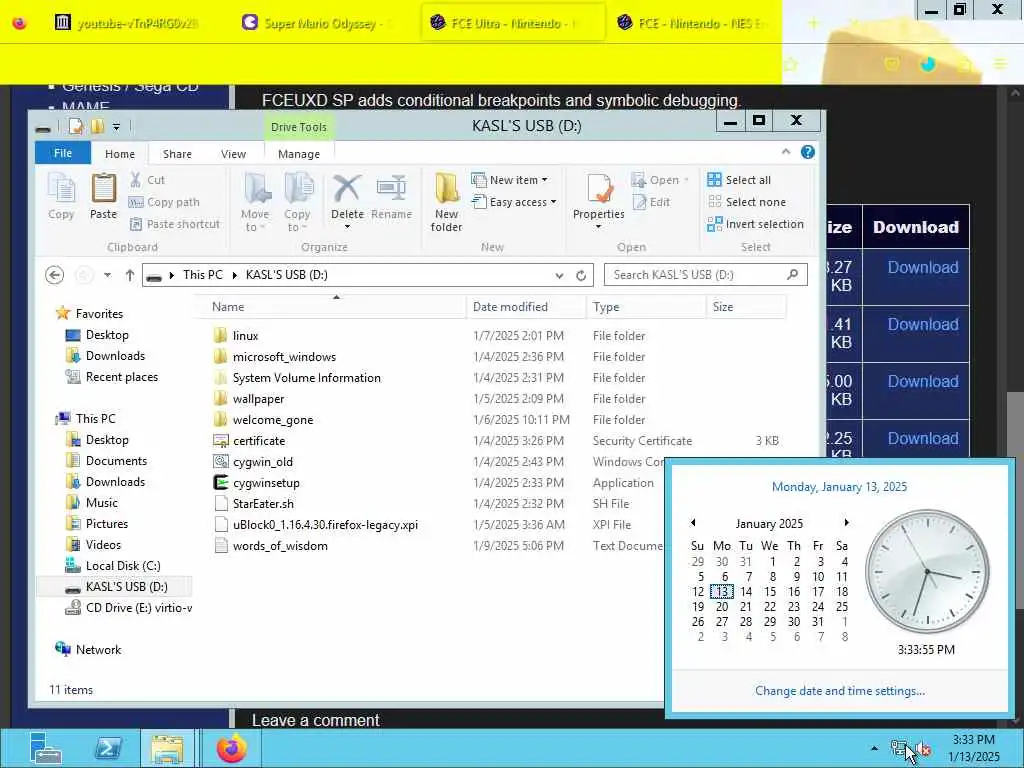The width and height of the screenshot is (1024, 768).
Task: Click the Edit option in Open group
Action: 651,202
